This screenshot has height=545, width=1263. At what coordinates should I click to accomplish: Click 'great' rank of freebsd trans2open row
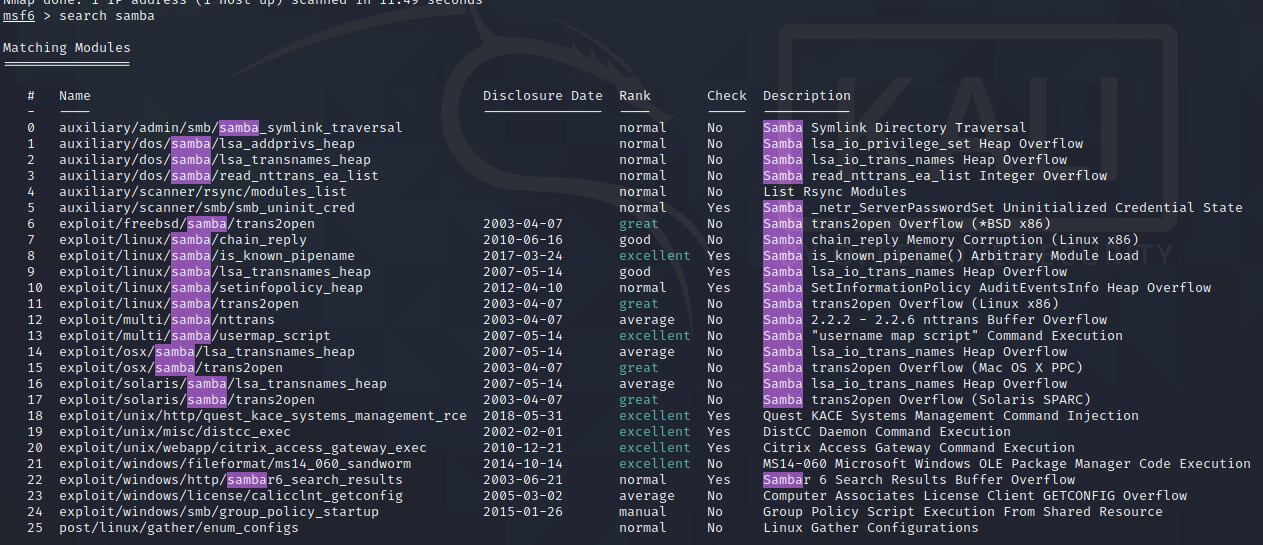click(639, 224)
